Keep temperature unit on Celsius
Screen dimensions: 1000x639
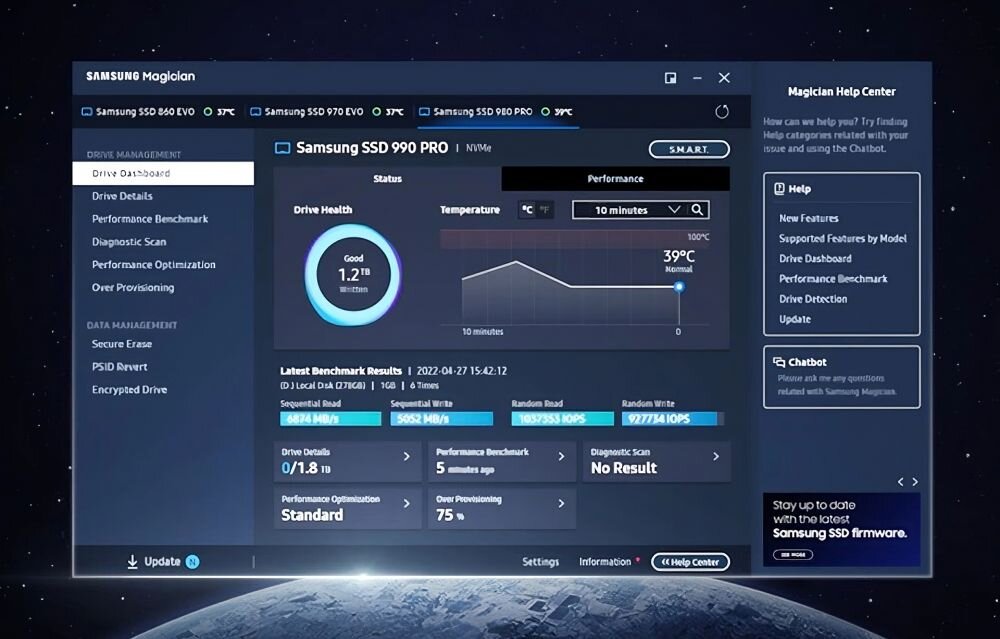(528, 210)
